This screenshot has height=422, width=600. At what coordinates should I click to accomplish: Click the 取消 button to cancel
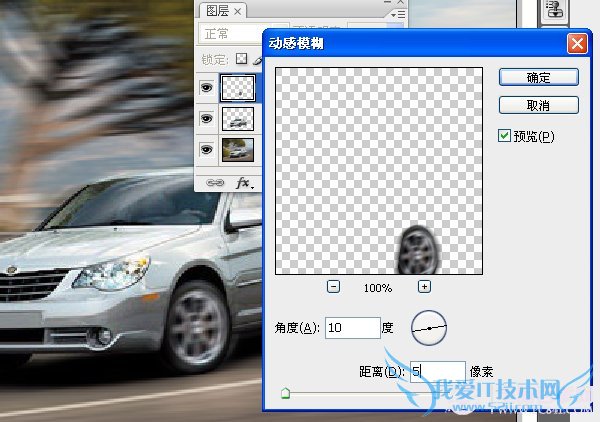click(x=538, y=105)
